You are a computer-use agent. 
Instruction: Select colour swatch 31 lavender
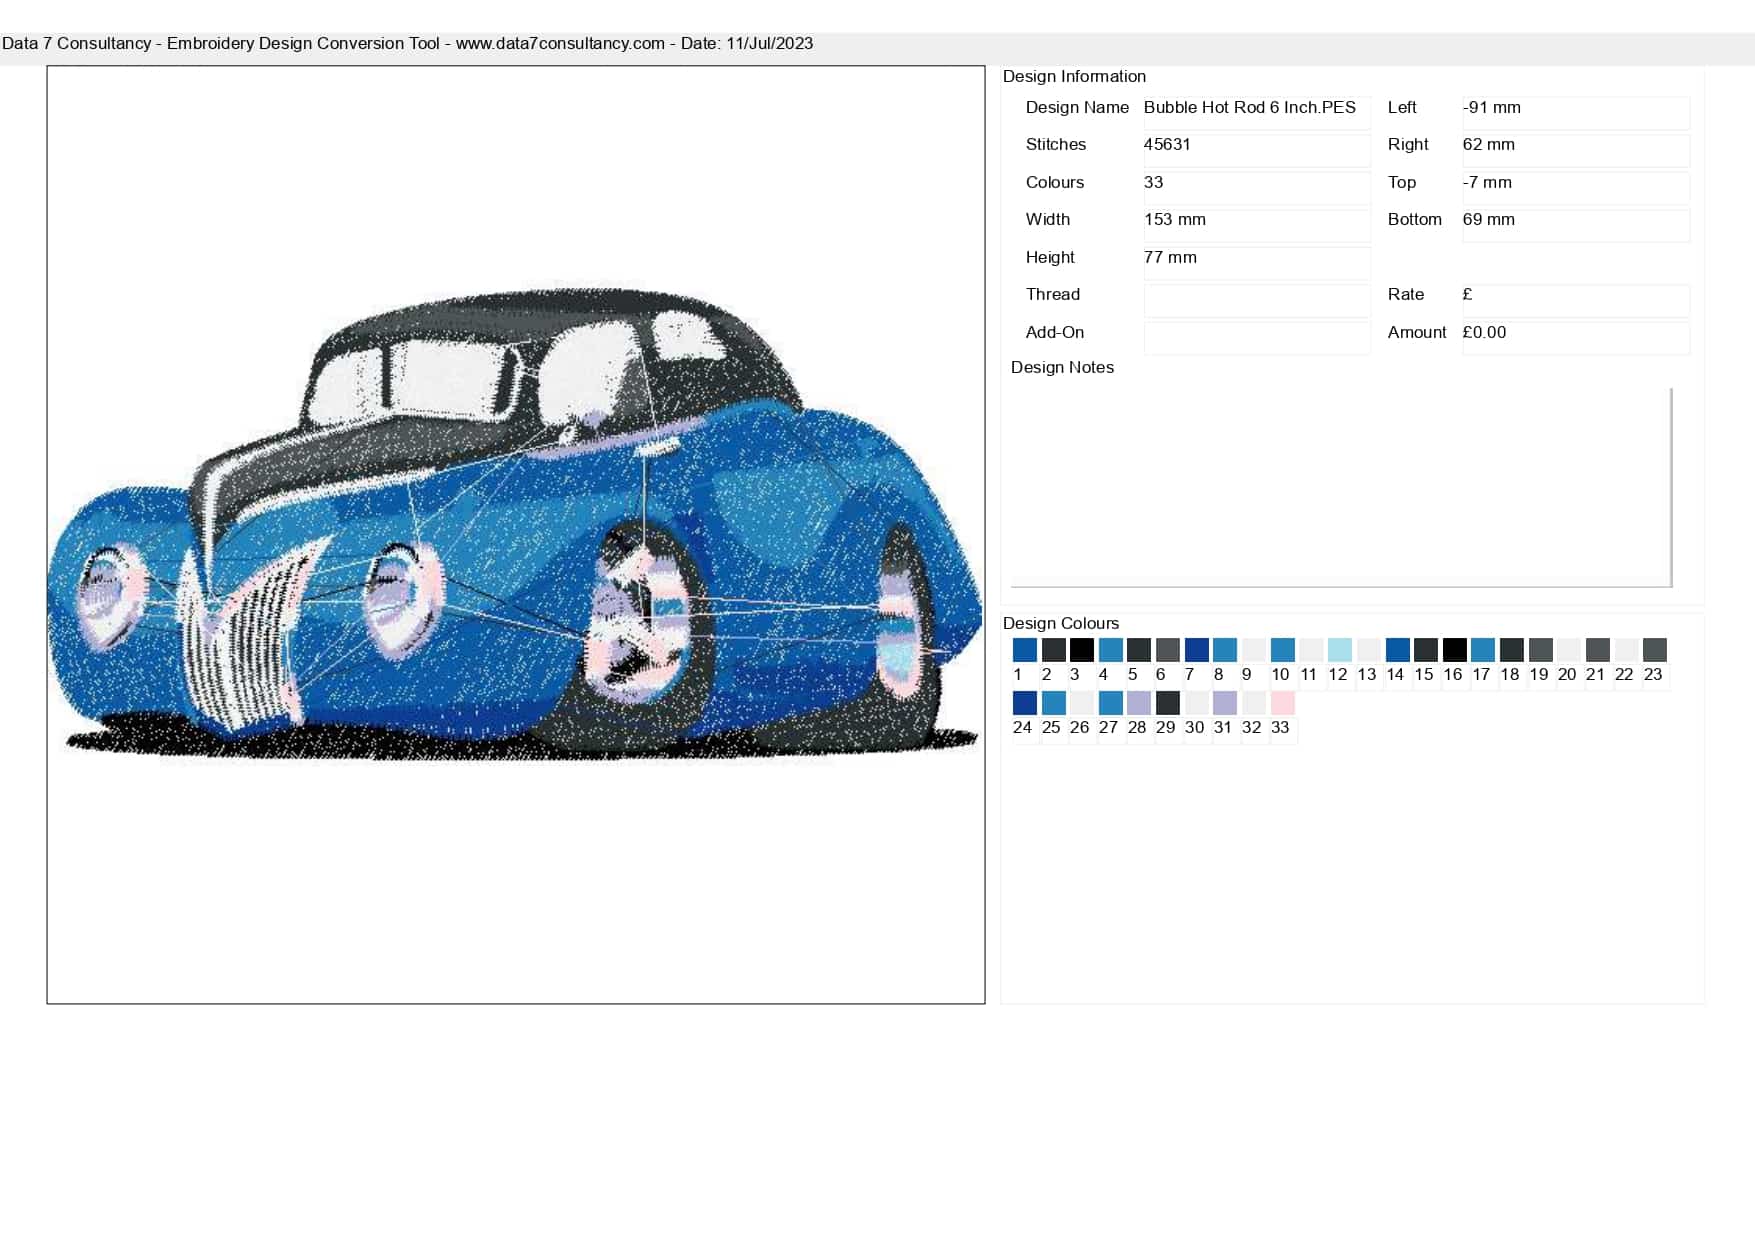tap(1225, 703)
